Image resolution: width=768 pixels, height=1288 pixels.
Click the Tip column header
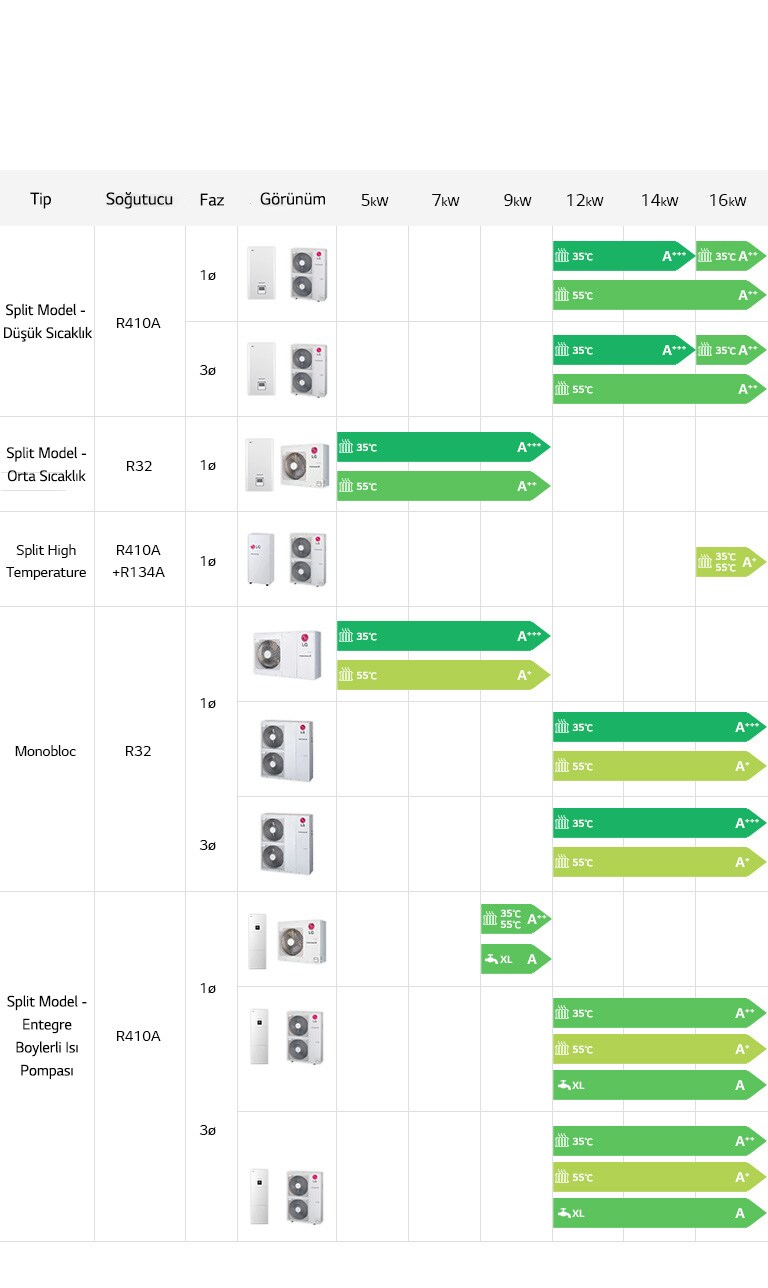click(x=41, y=199)
